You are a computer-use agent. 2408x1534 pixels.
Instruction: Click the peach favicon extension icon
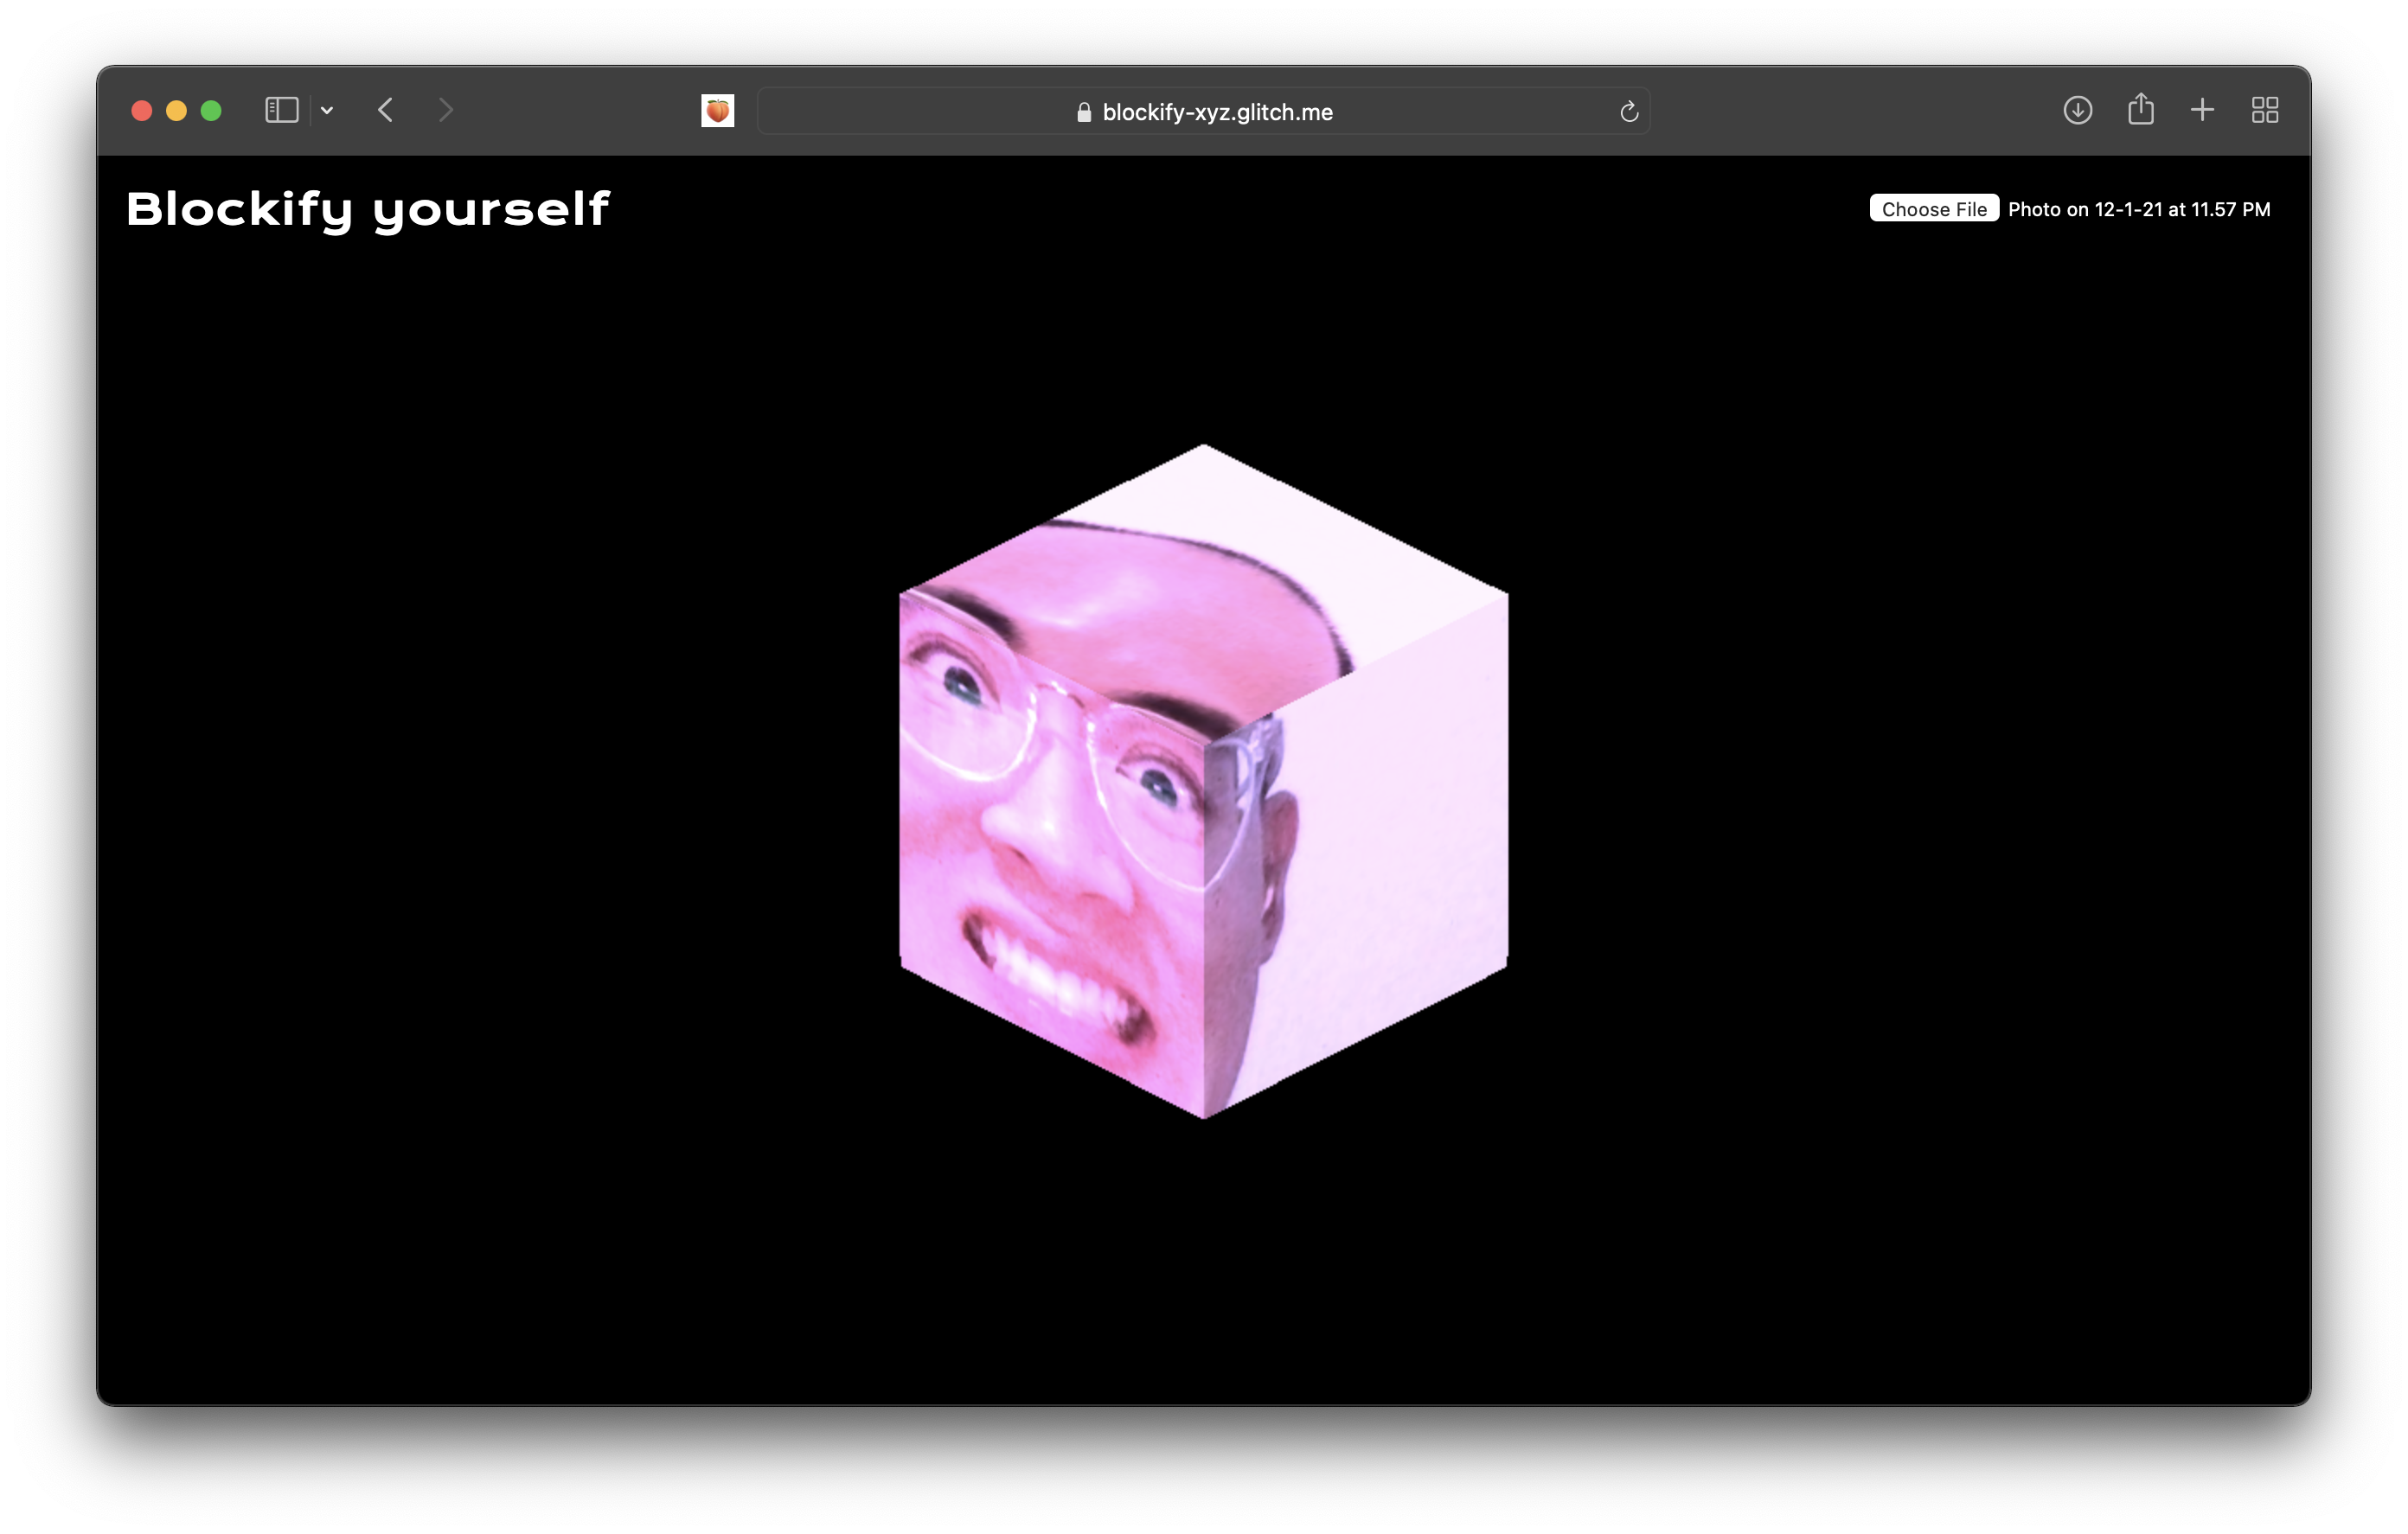point(717,111)
